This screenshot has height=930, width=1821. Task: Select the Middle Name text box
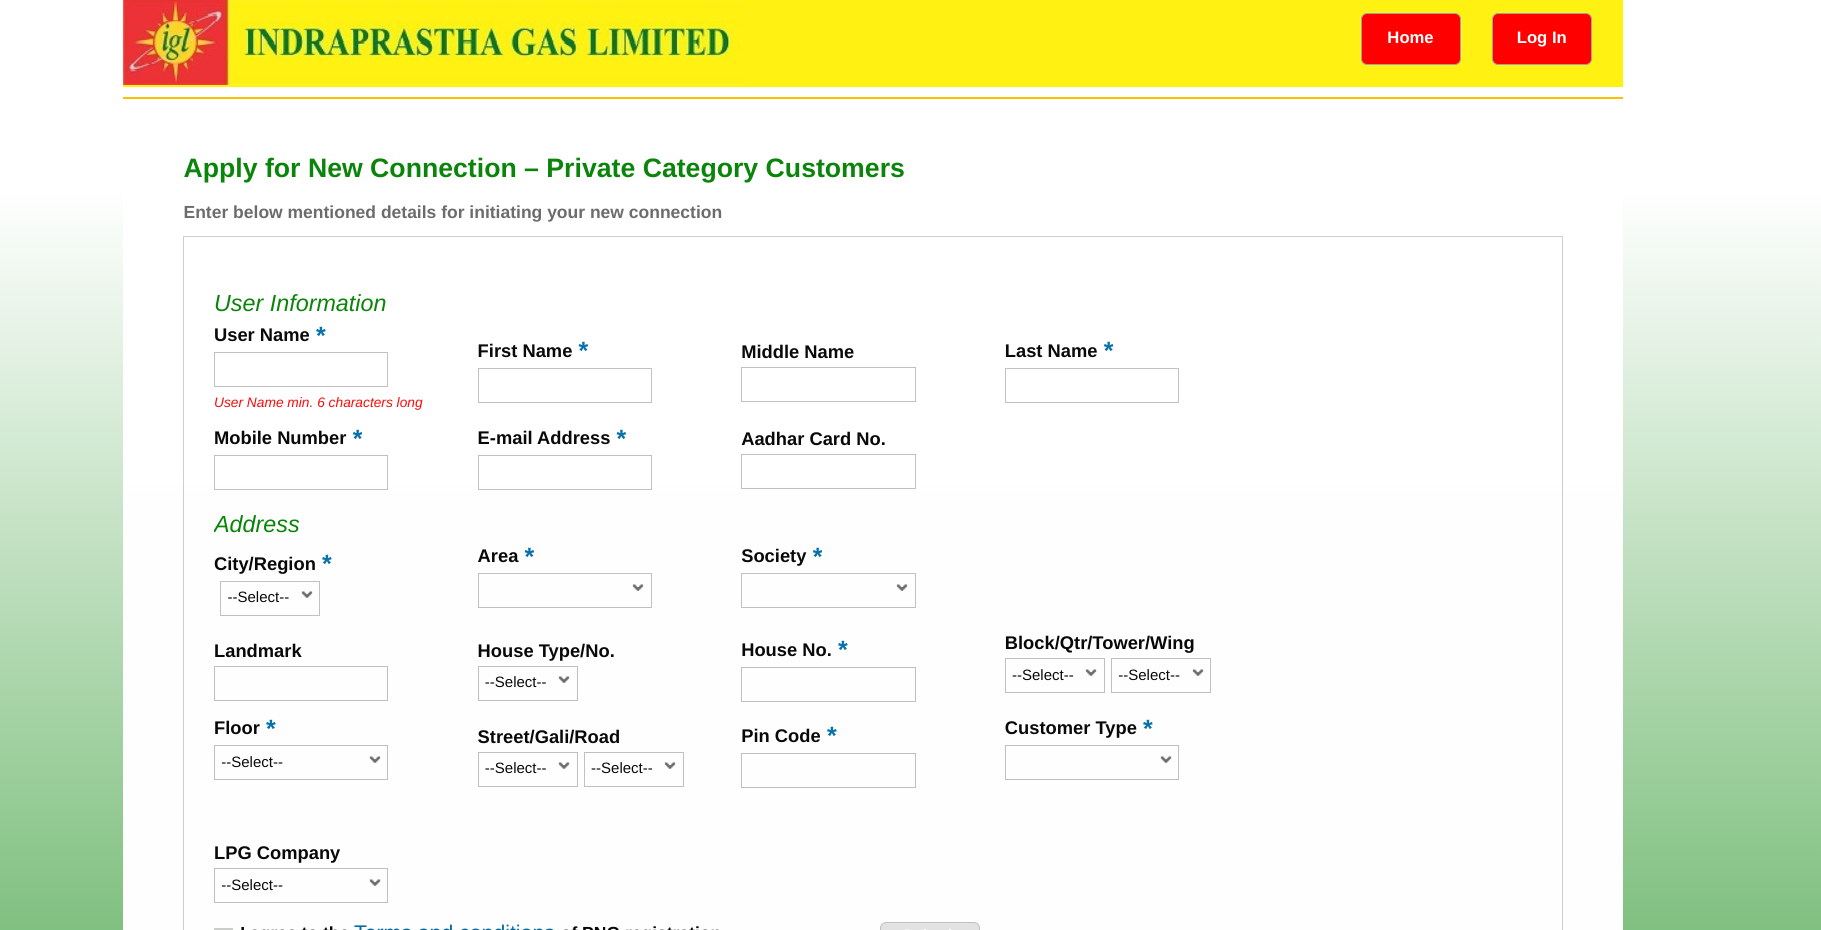828,385
